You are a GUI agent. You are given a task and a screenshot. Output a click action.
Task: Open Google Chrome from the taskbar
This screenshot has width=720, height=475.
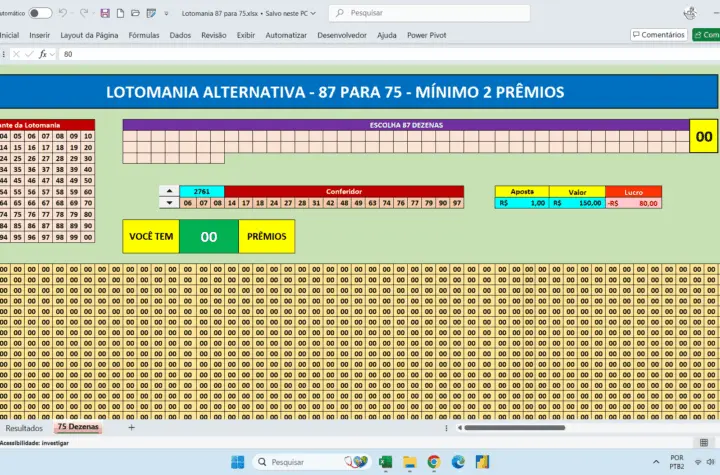pyautogui.click(x=433, y=462)
